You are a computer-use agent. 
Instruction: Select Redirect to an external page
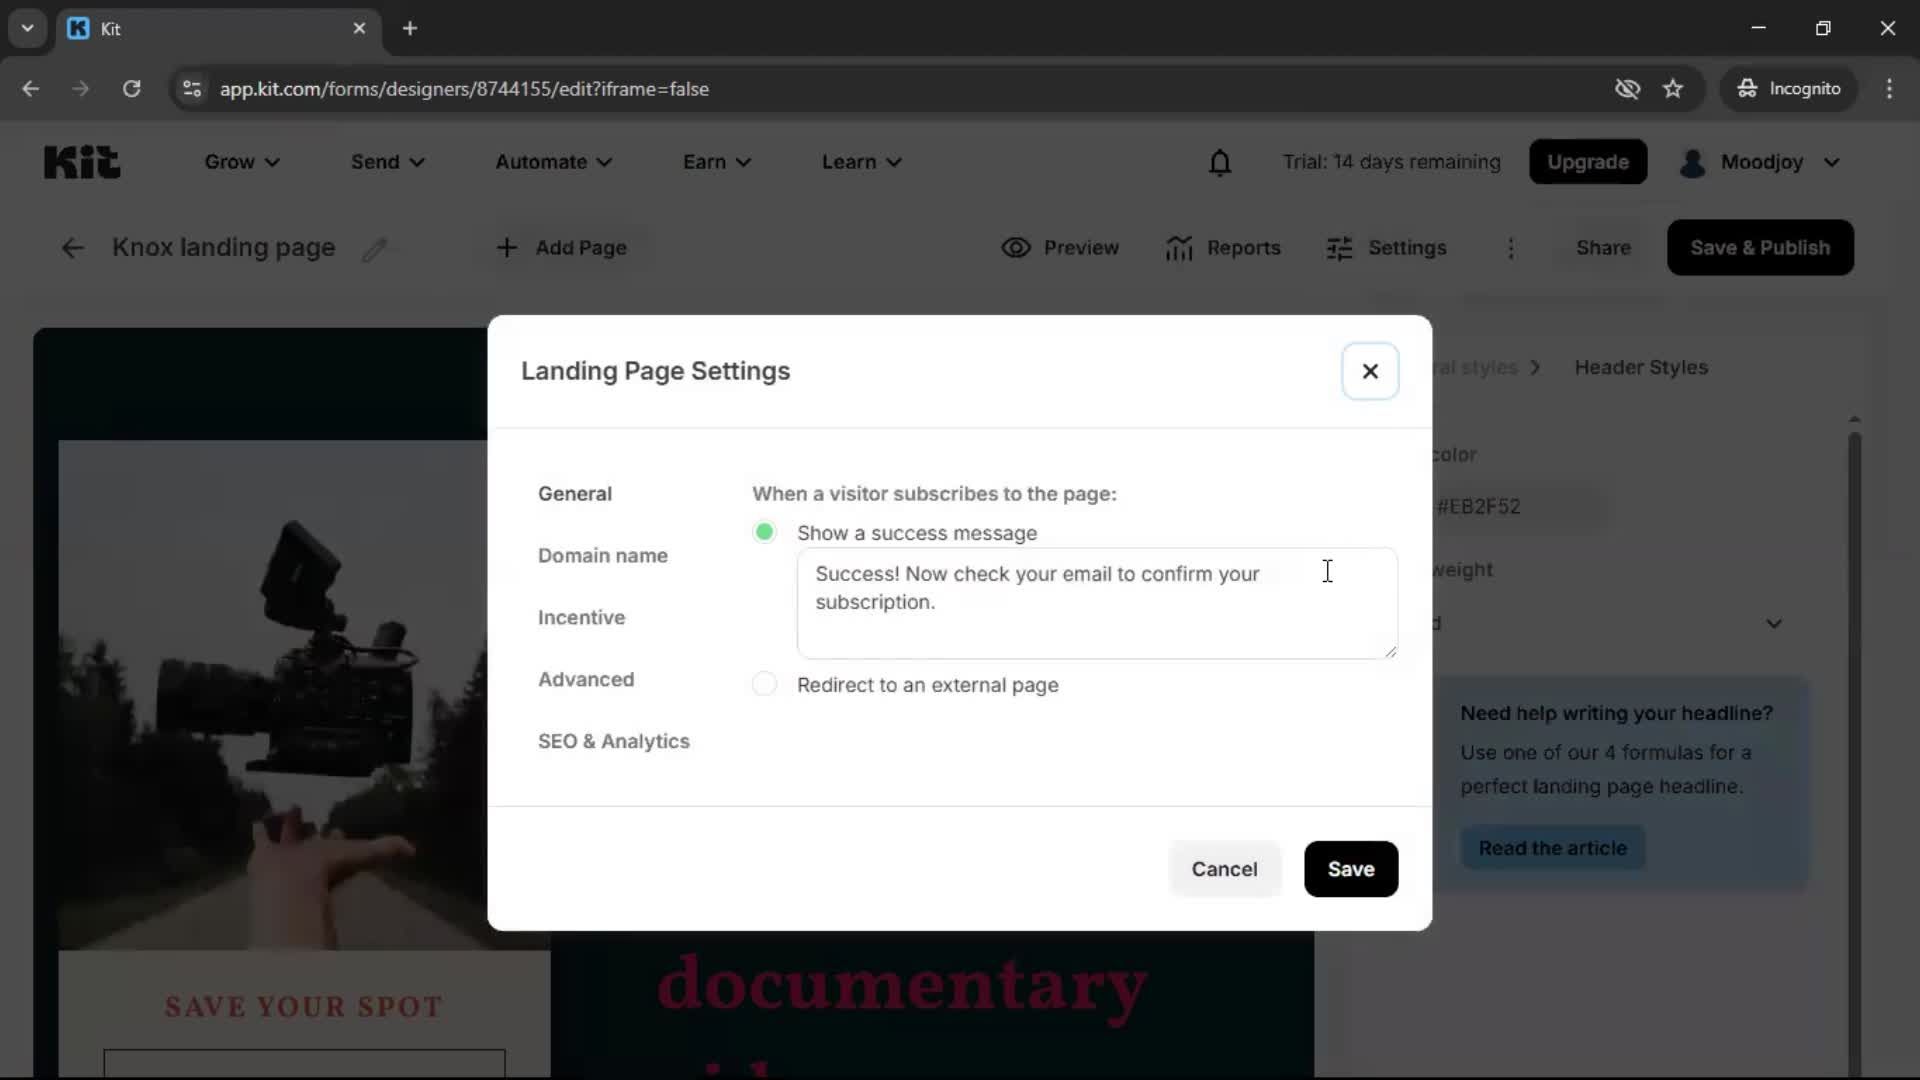point(764,684)
